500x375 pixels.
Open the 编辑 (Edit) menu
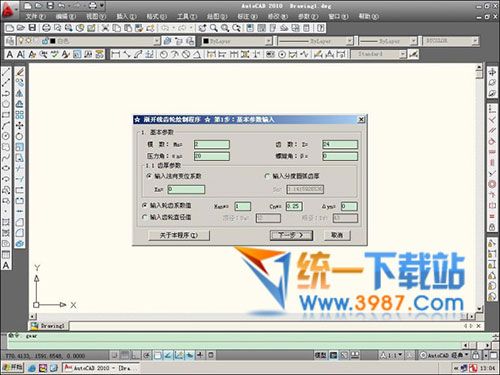(x=66, y=16)
